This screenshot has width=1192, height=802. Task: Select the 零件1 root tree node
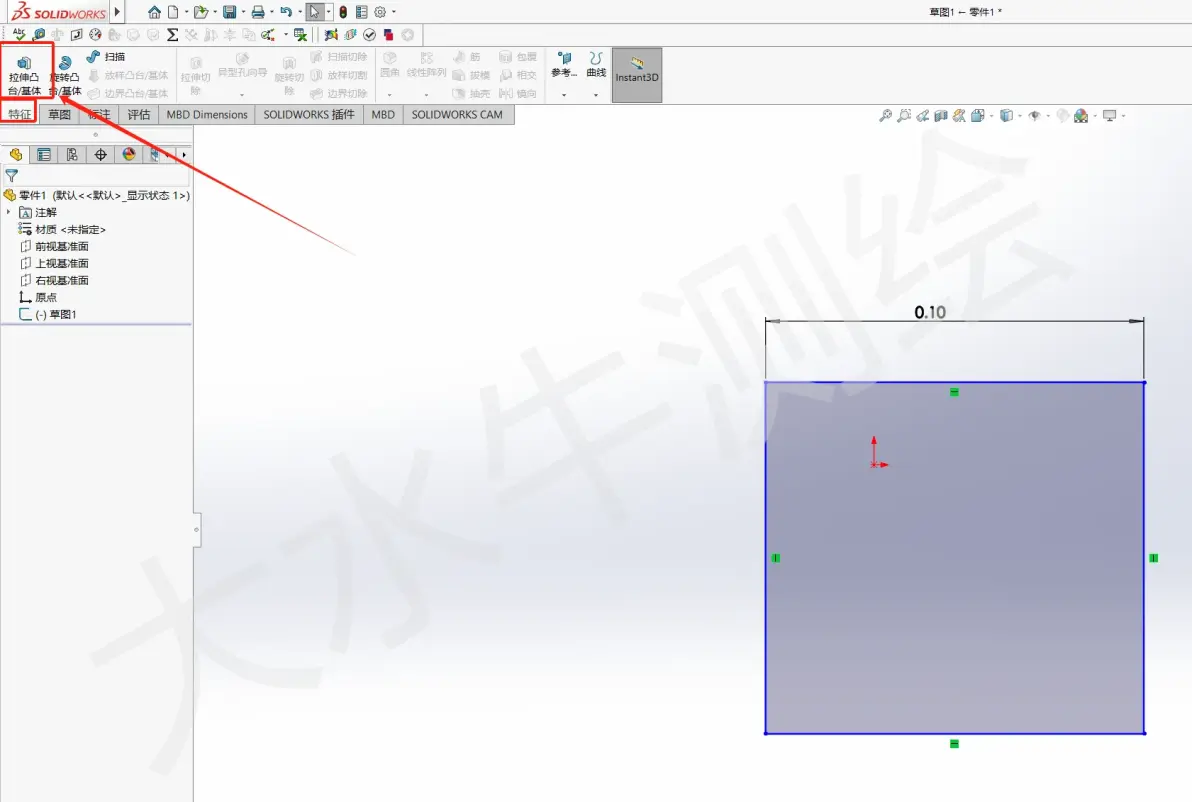pyautogui.click(x=97, y=195)
